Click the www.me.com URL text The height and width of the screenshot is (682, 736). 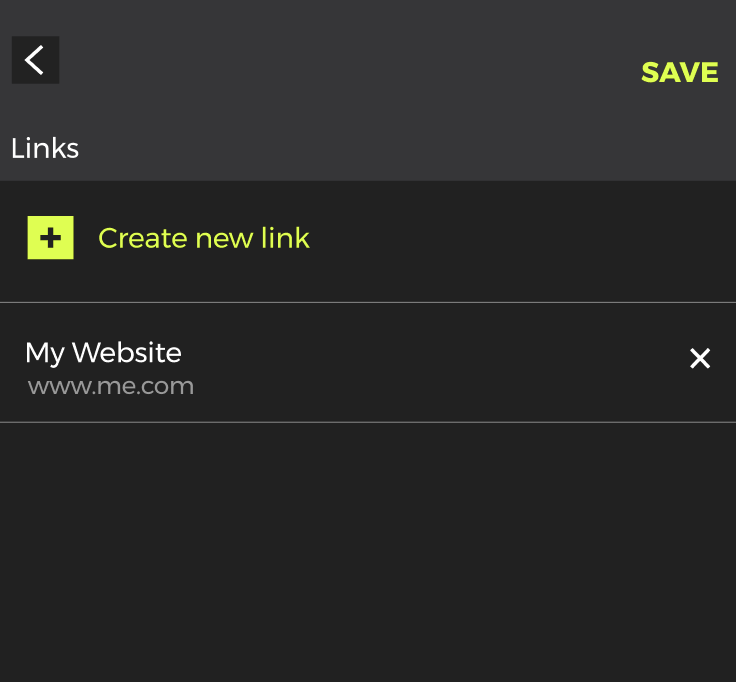(x=111, y=386)
